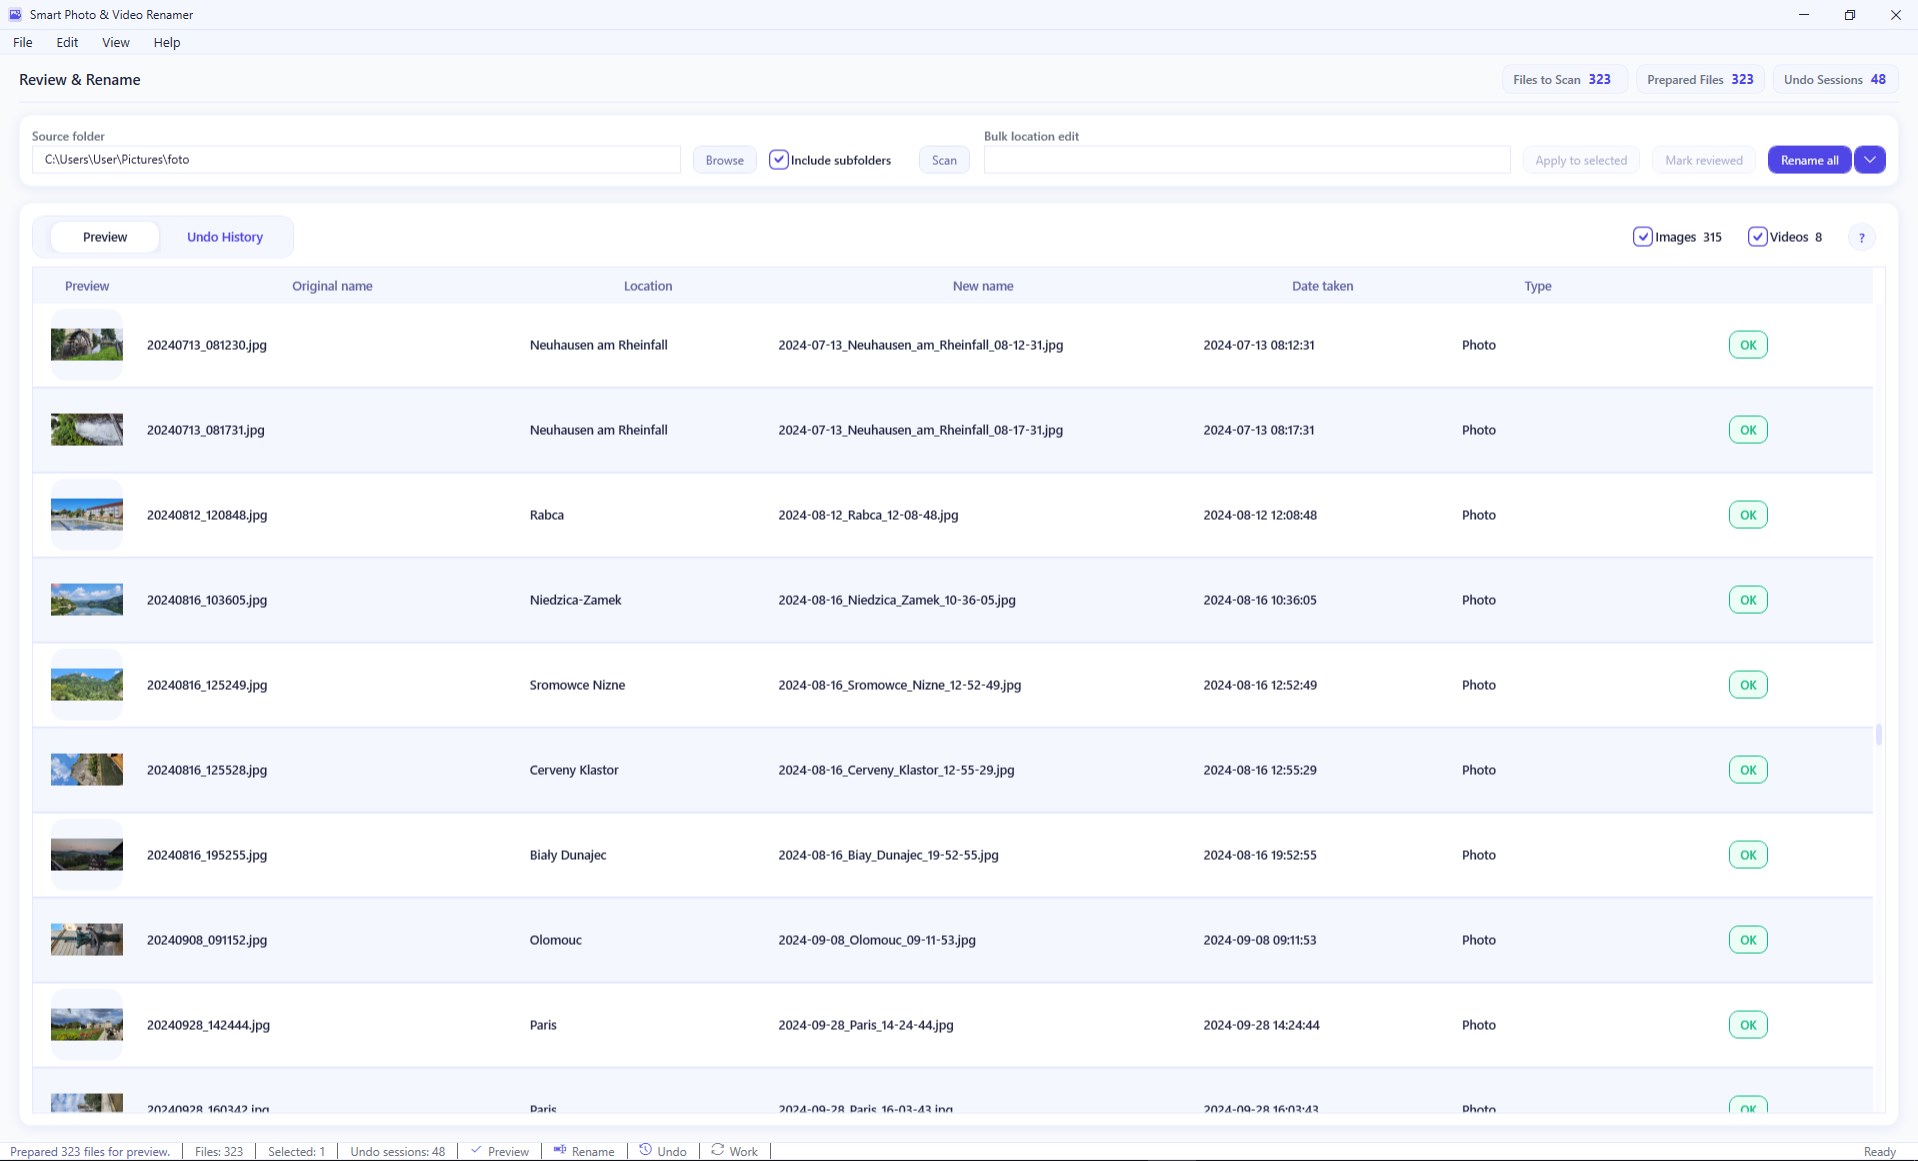The height and width of the screenshot is (1161, 1918).
Task: Select thumbnail for 20240816_103605.jpg
Action: (87, 600)
